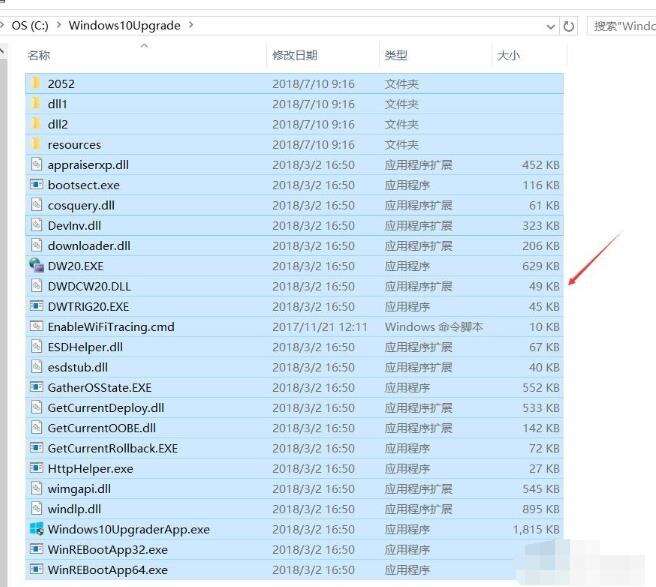Image resolution: width=656 pixels, height=587 pixels.
Task: Click the dll2 folder icon
Action: click(x=36, y=123)
